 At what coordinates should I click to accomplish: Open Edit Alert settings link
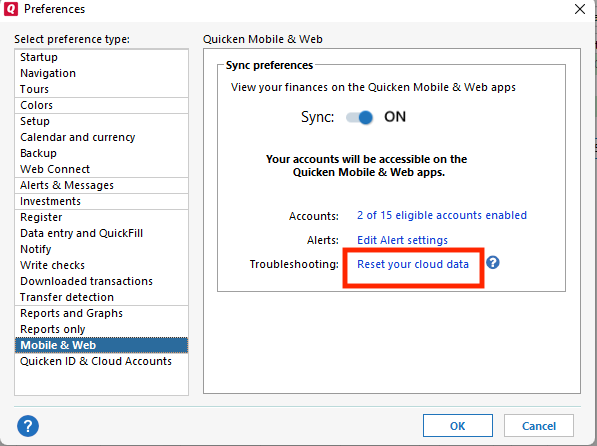click(402, 240)
